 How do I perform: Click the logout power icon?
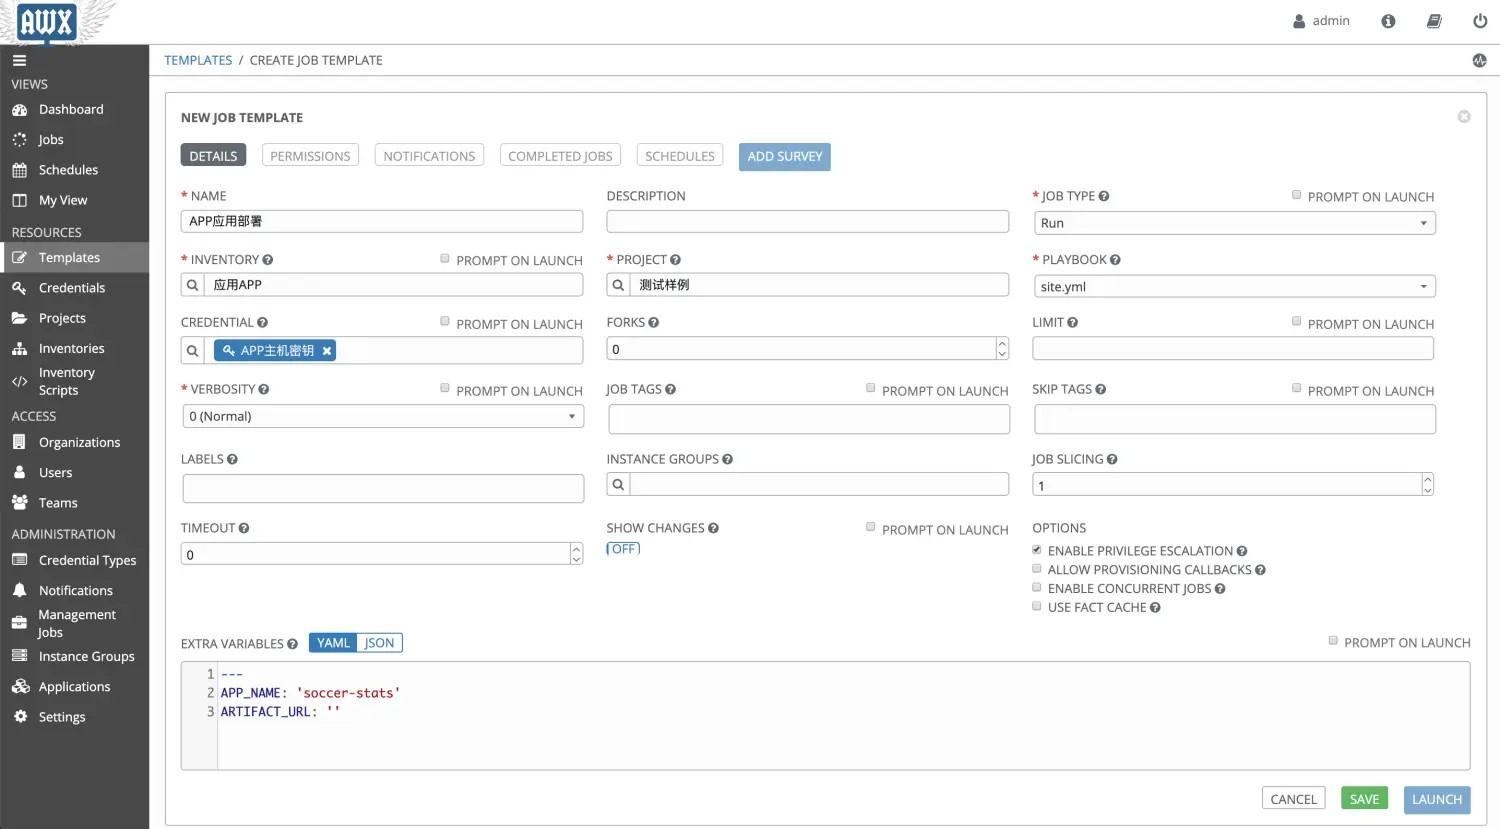[x=1479, y=21]
